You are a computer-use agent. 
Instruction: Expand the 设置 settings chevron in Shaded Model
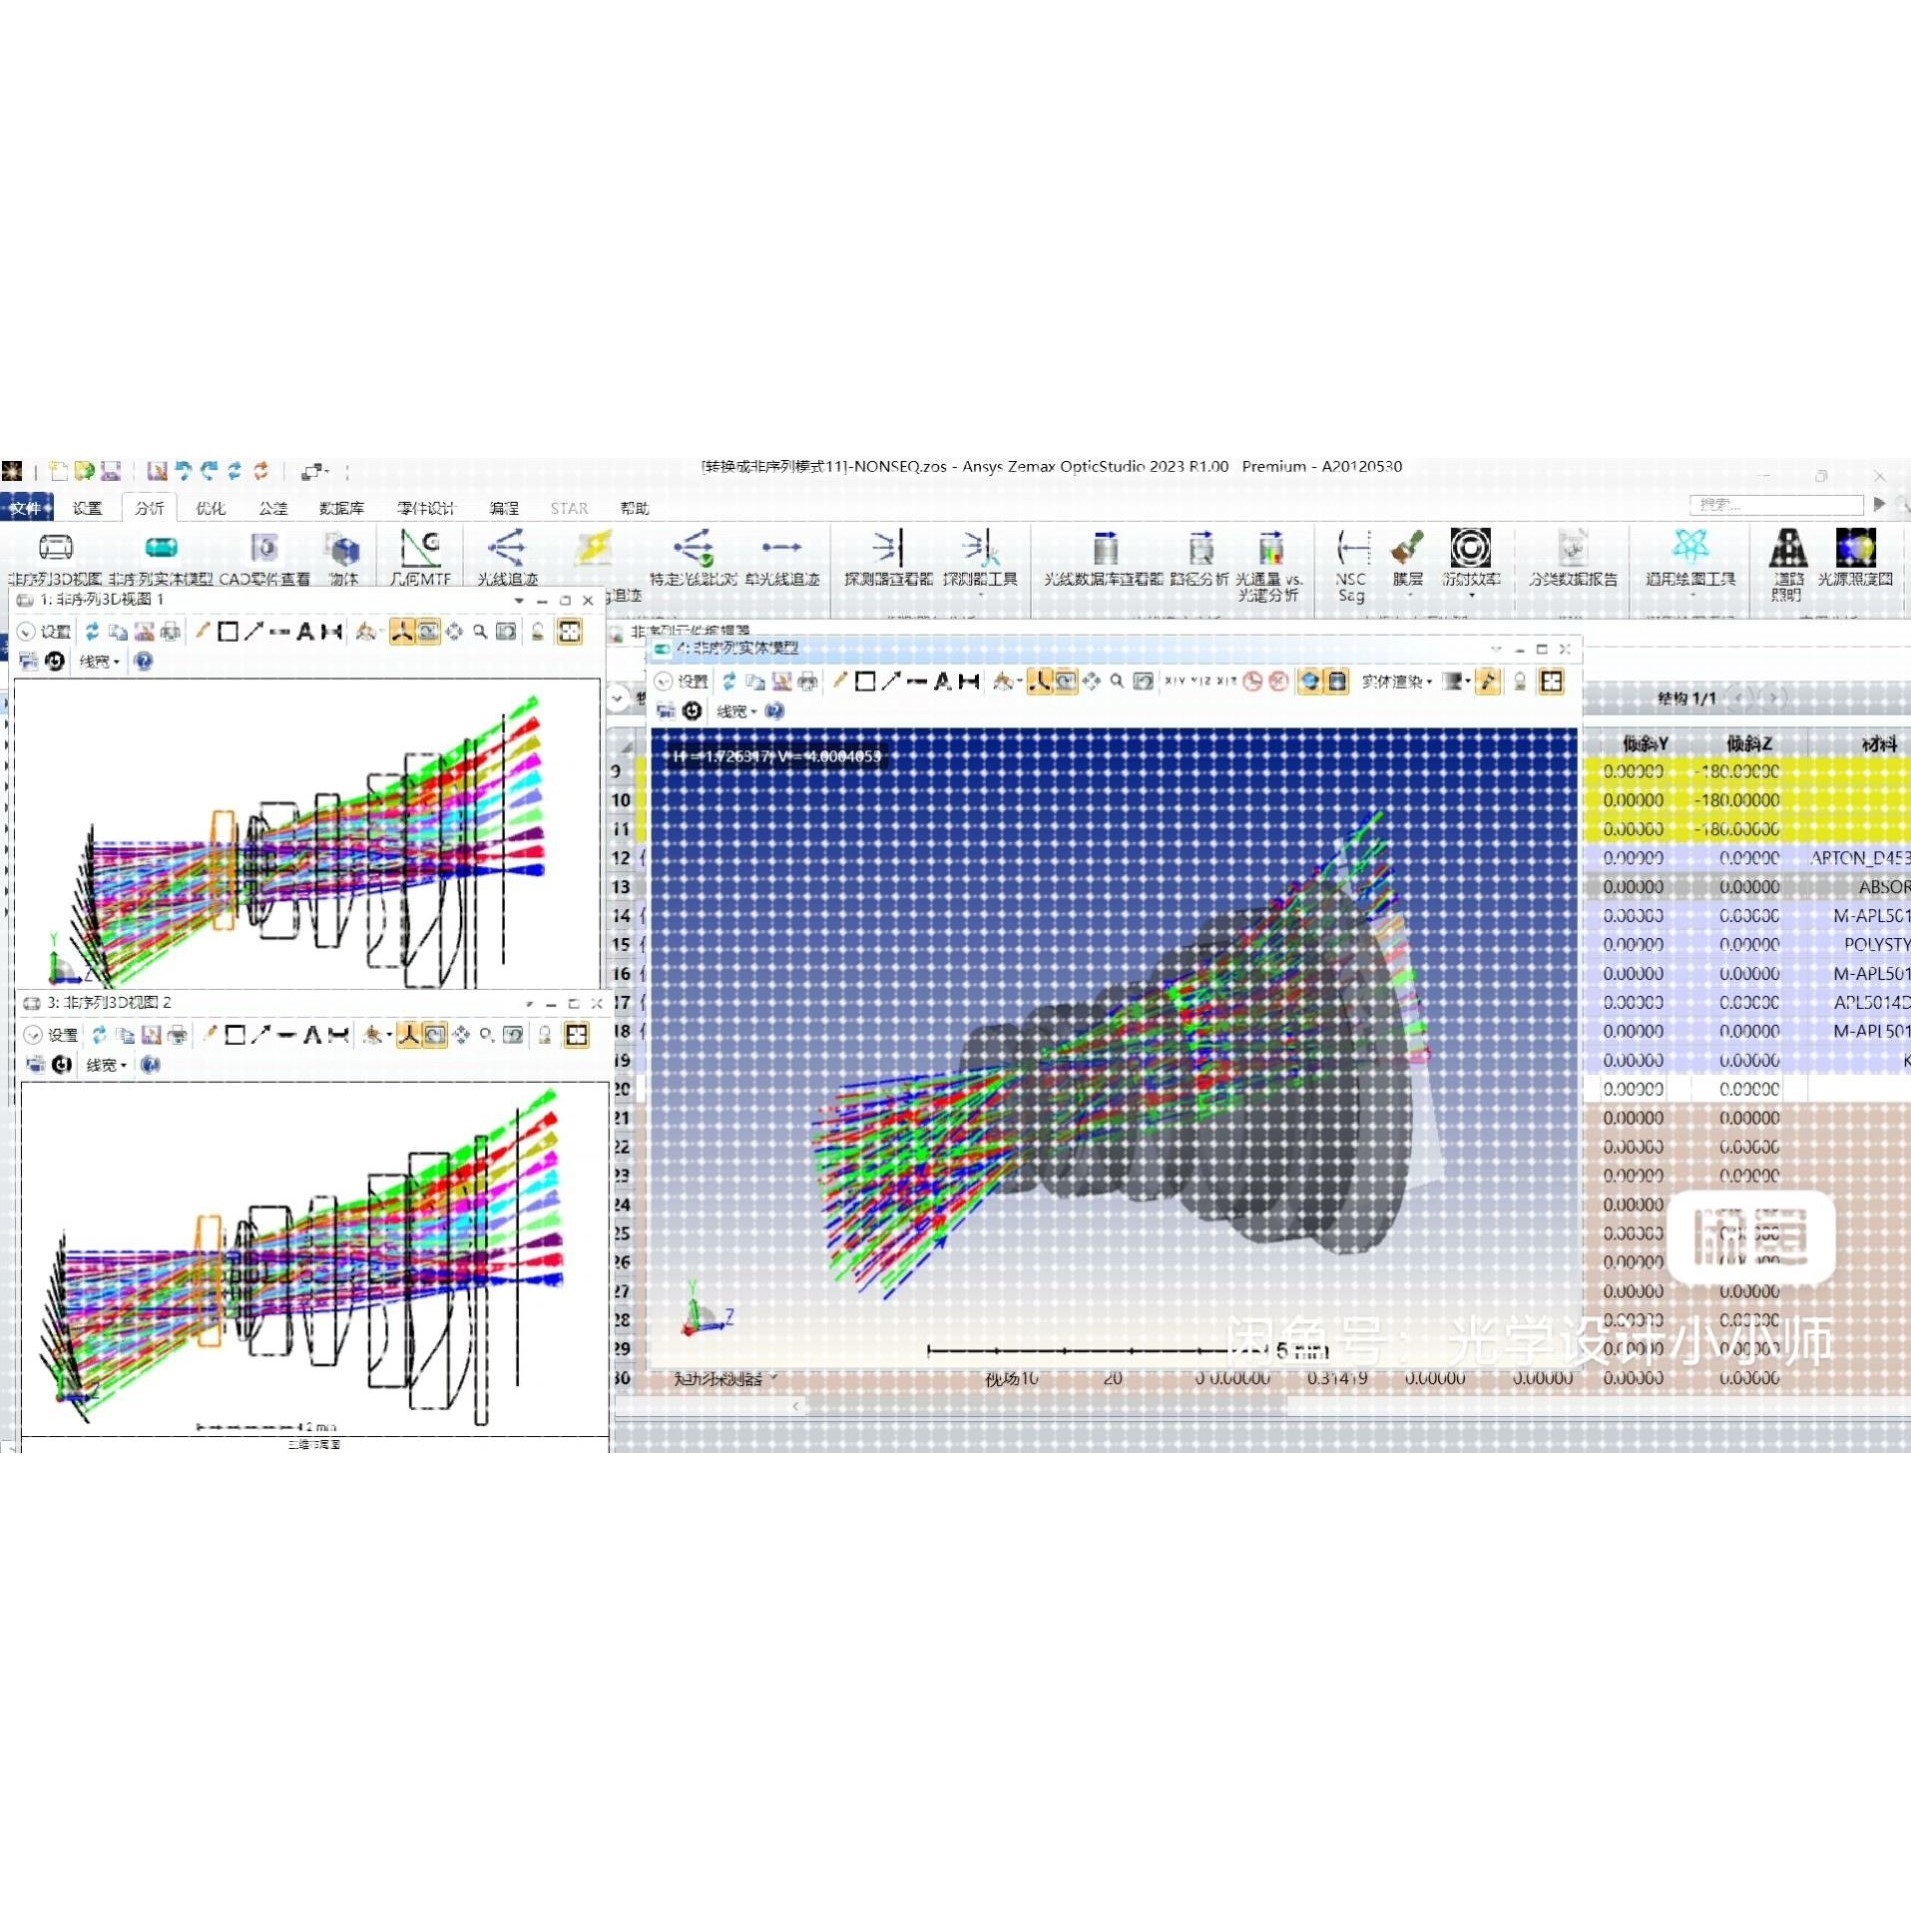click(663, 681)
